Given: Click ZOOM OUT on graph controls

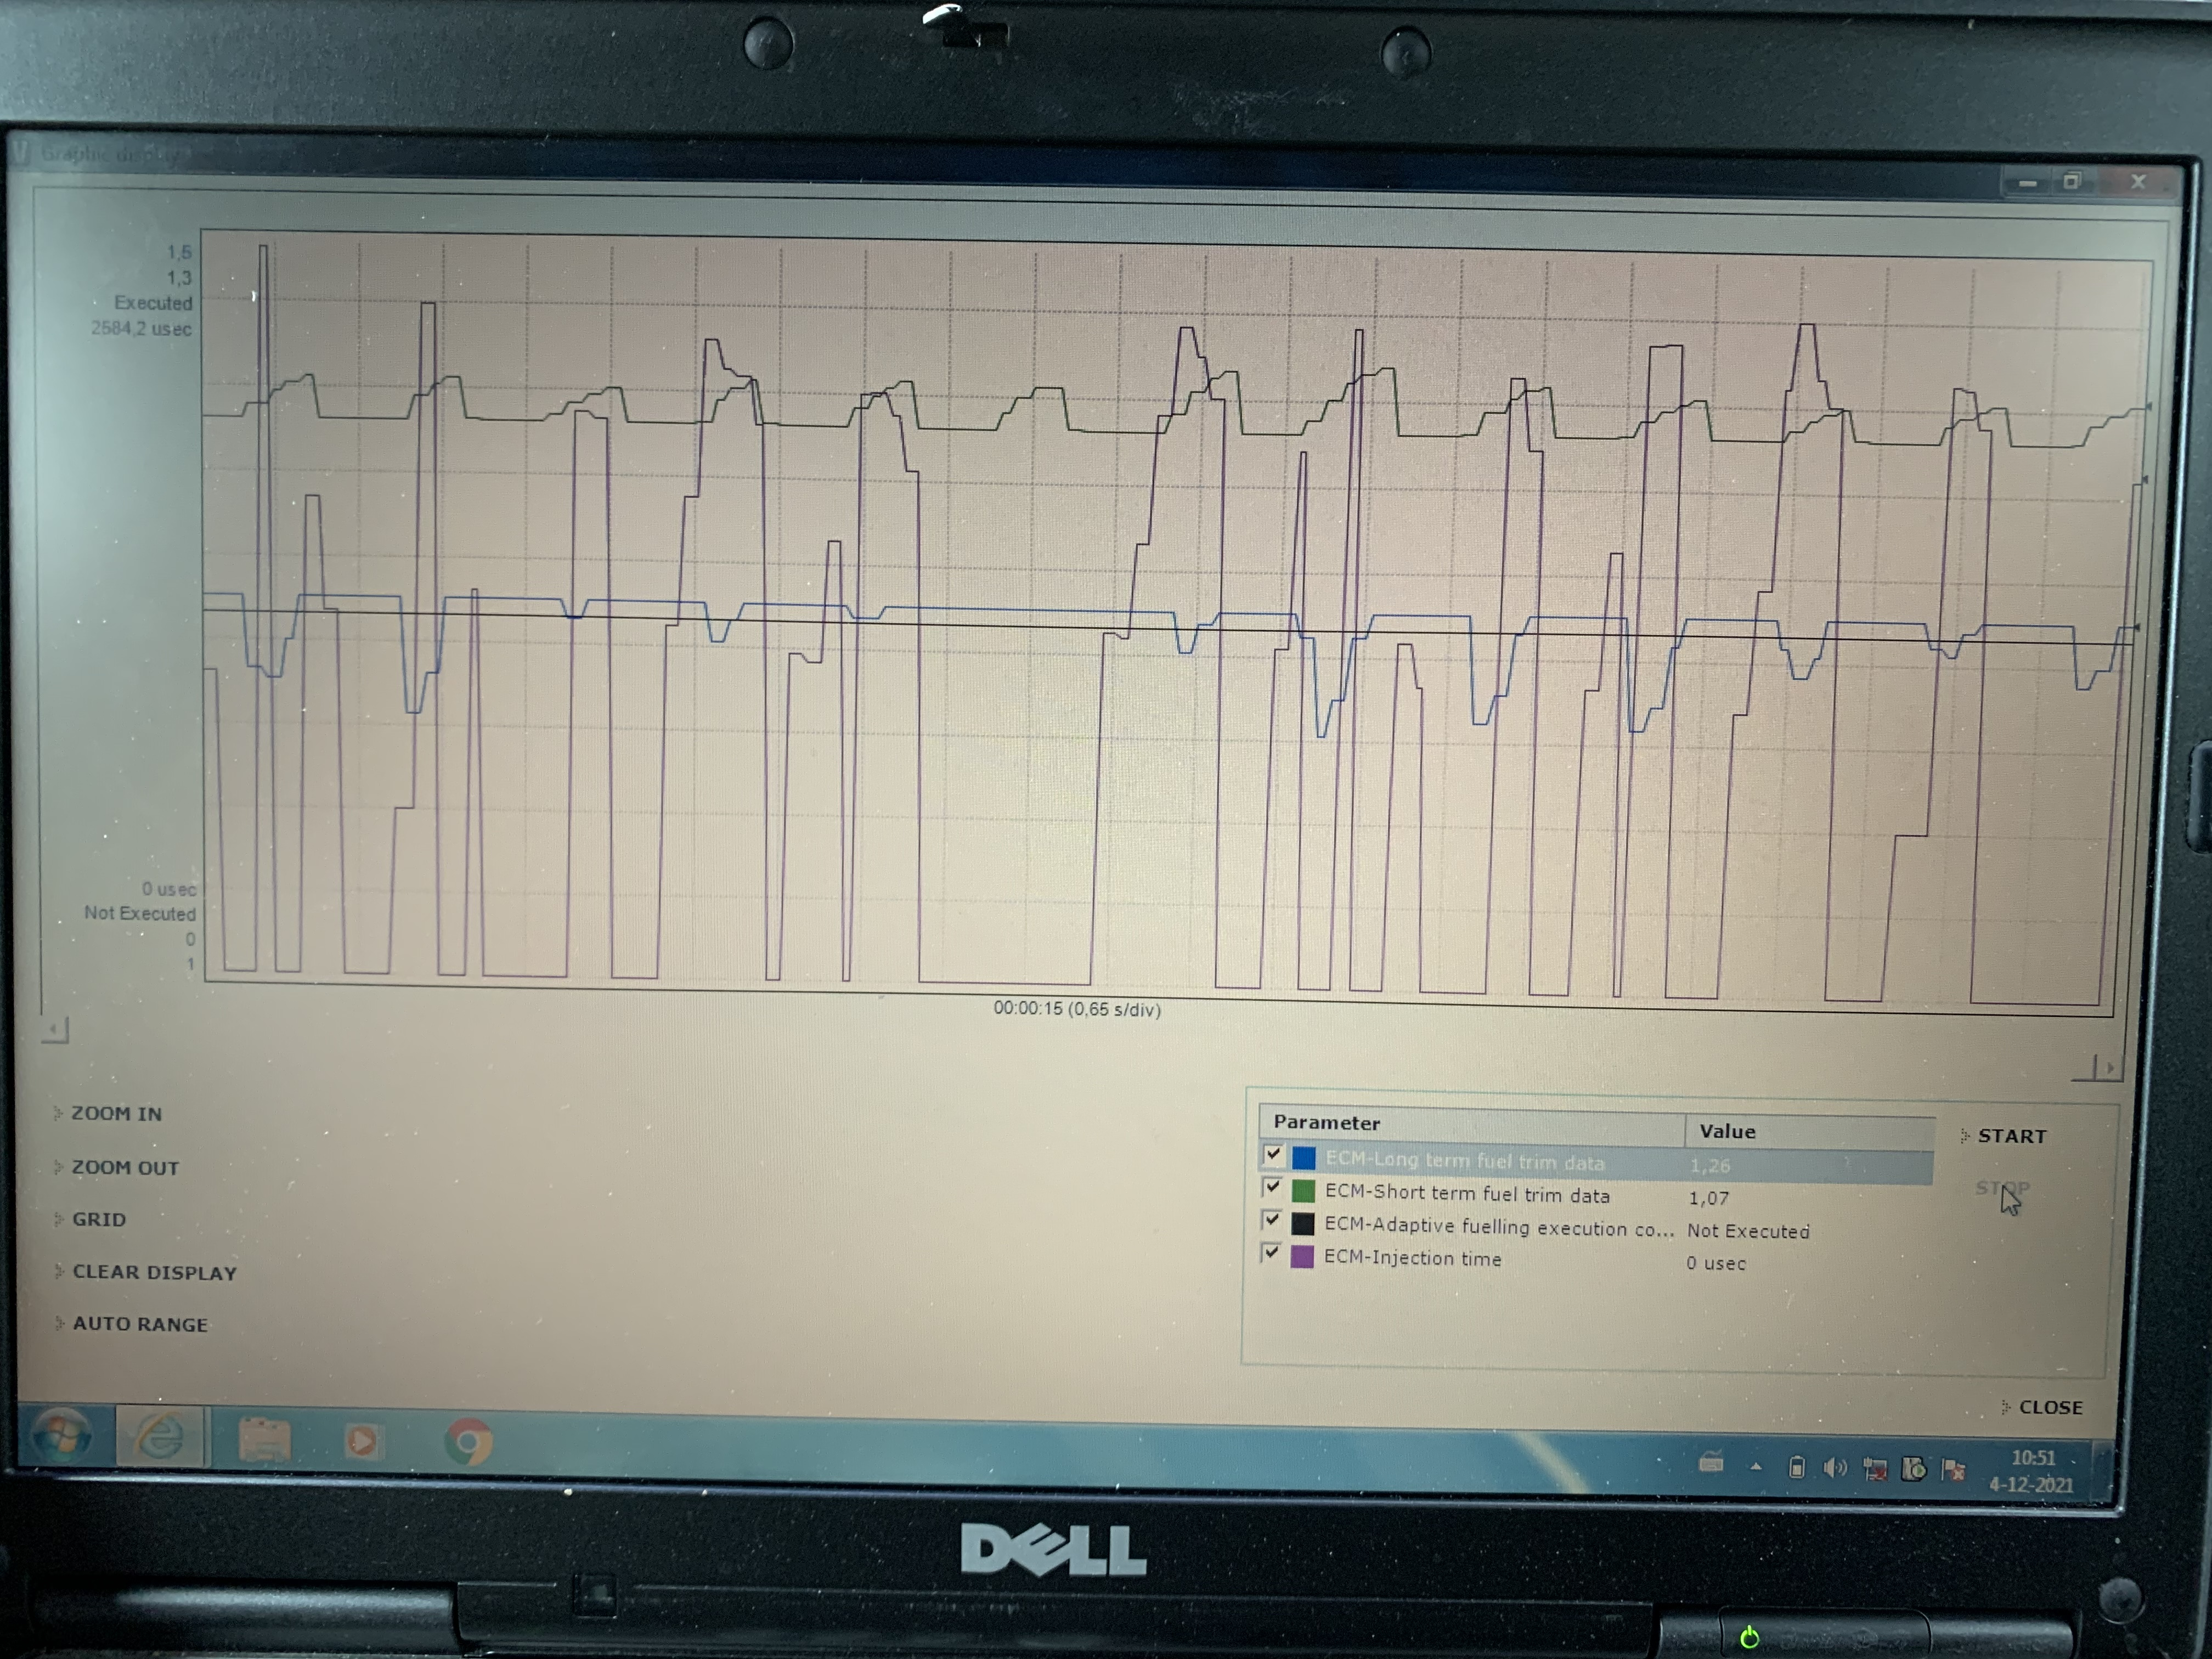Looking at the screenshot, I should [x=125, y=1167].
